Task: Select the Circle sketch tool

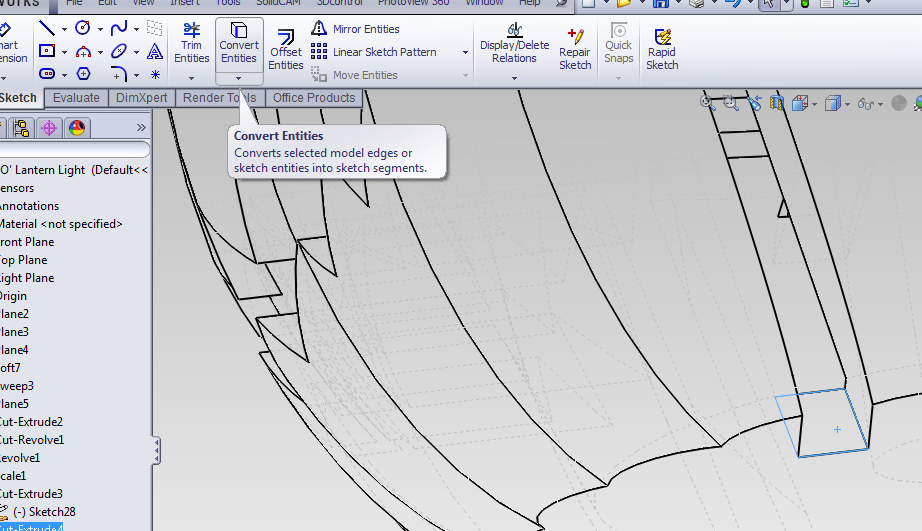Action: click(x=83, y=28)
